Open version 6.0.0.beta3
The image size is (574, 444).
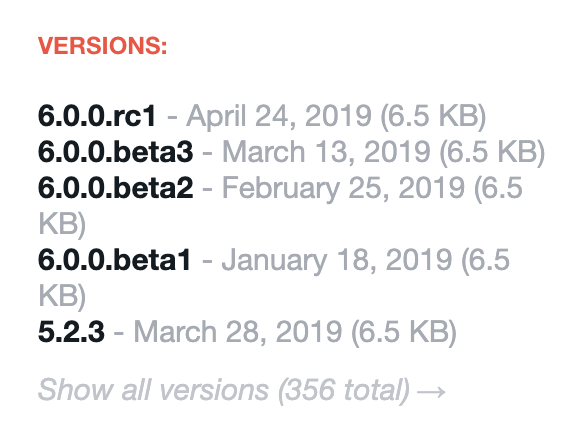pyautogui.click(x=116, y=152)
